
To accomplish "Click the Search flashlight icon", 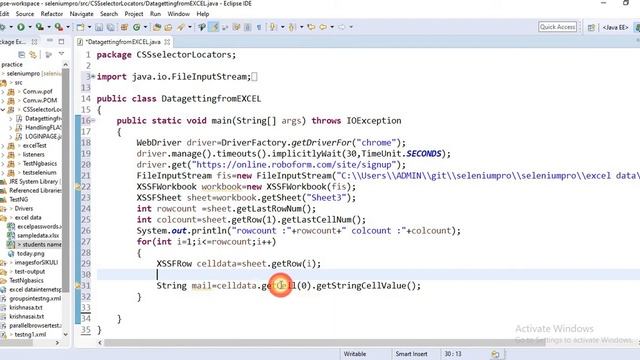I will [181, 27].
